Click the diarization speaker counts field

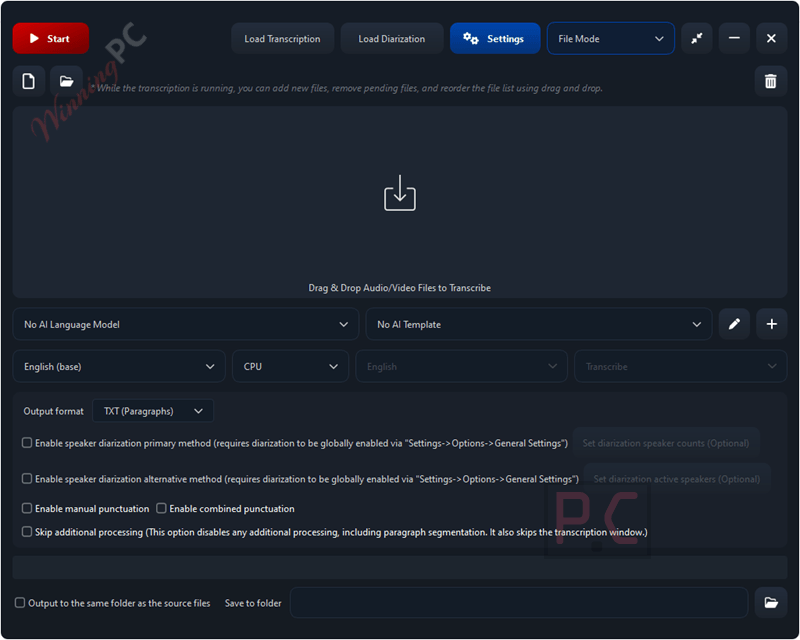666,443
